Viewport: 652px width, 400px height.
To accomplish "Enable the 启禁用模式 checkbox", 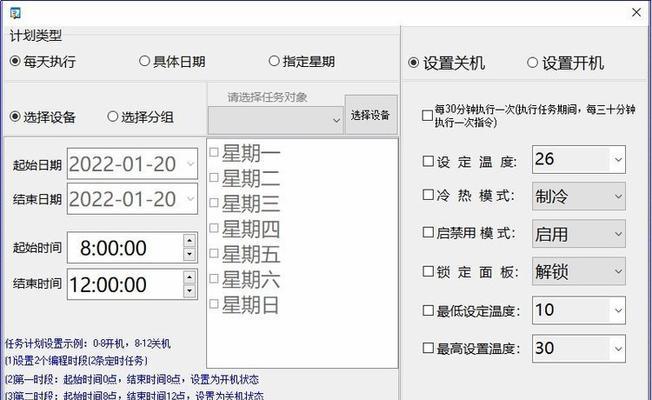I will [x=428, y=232].
